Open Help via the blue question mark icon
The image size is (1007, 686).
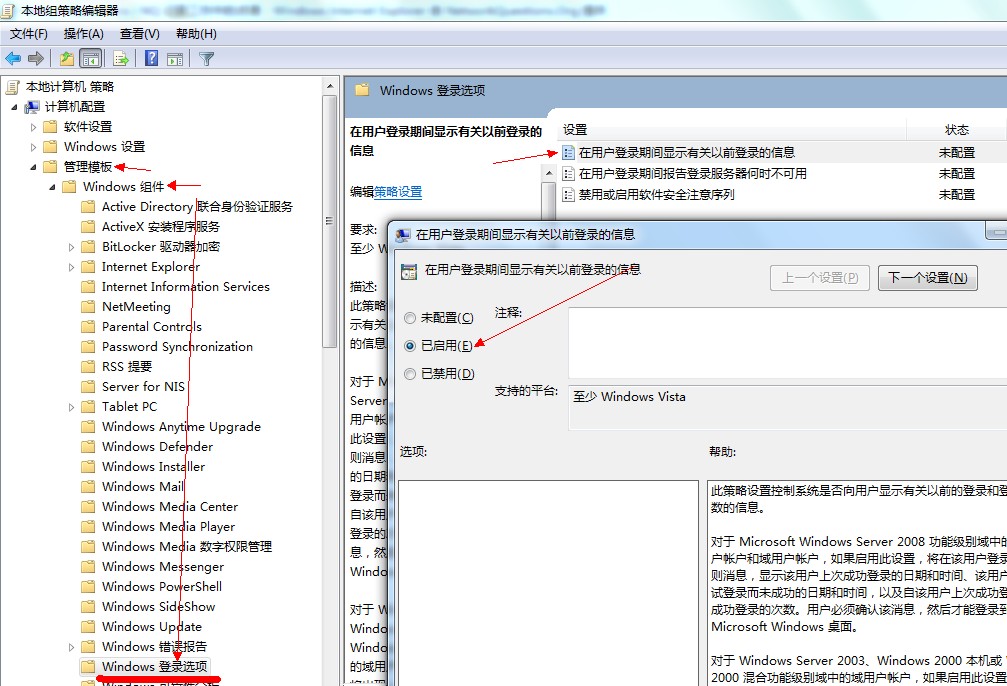click(x=152, y=58)
